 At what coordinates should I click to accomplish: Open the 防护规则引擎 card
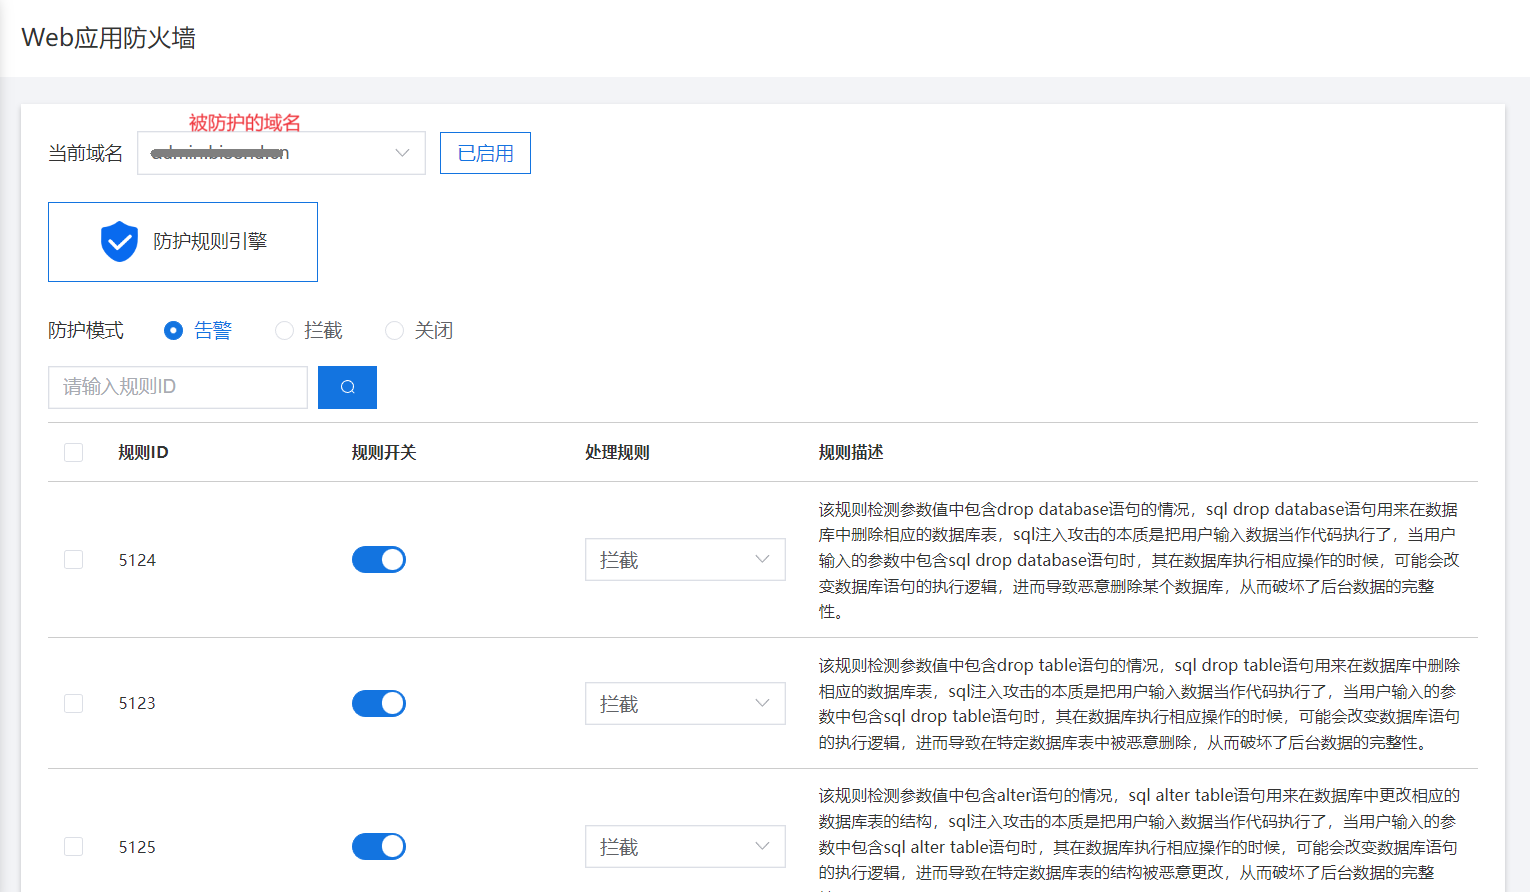(x=183, y=242)
